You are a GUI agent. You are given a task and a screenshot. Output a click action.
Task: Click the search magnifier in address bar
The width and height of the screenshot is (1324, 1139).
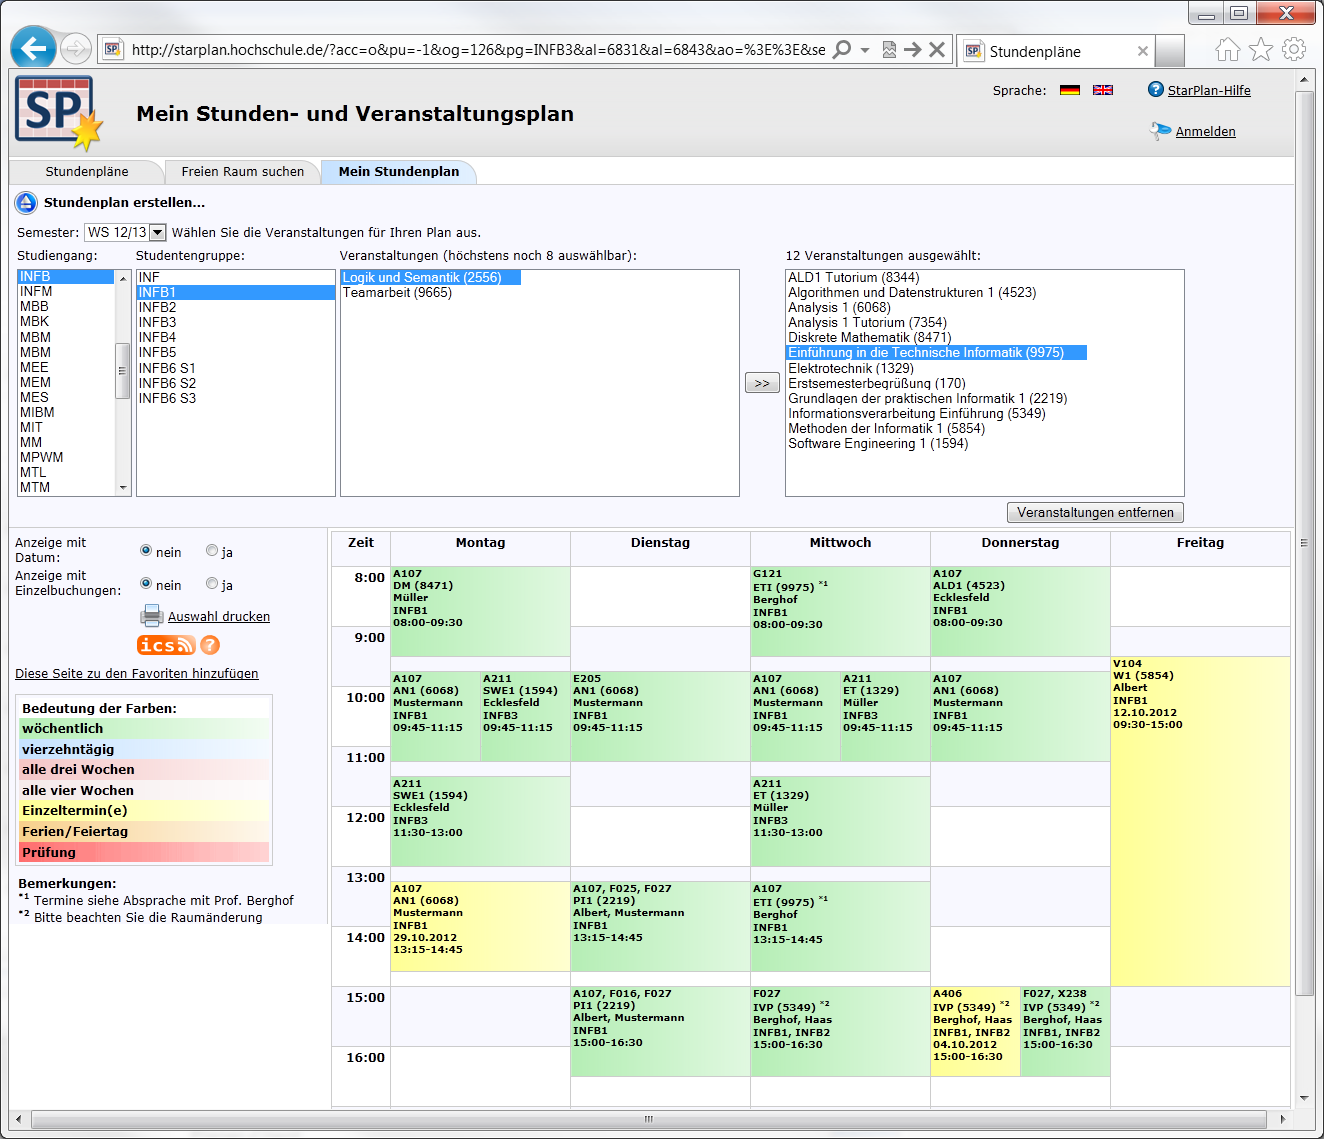pos(843,49)
